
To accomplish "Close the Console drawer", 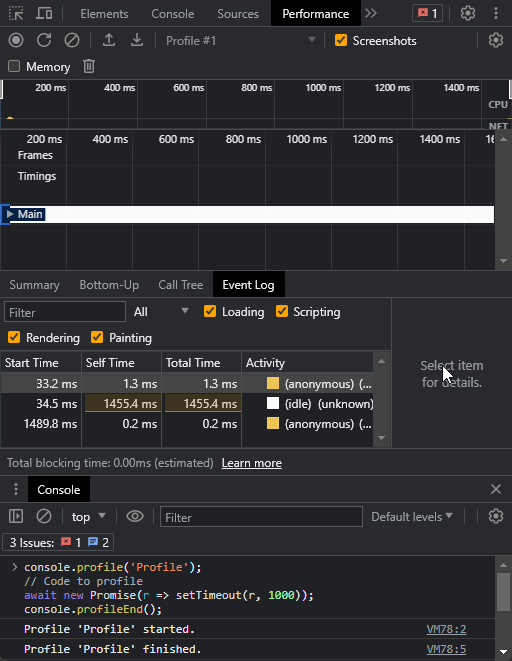I will [x=496, y=489].
